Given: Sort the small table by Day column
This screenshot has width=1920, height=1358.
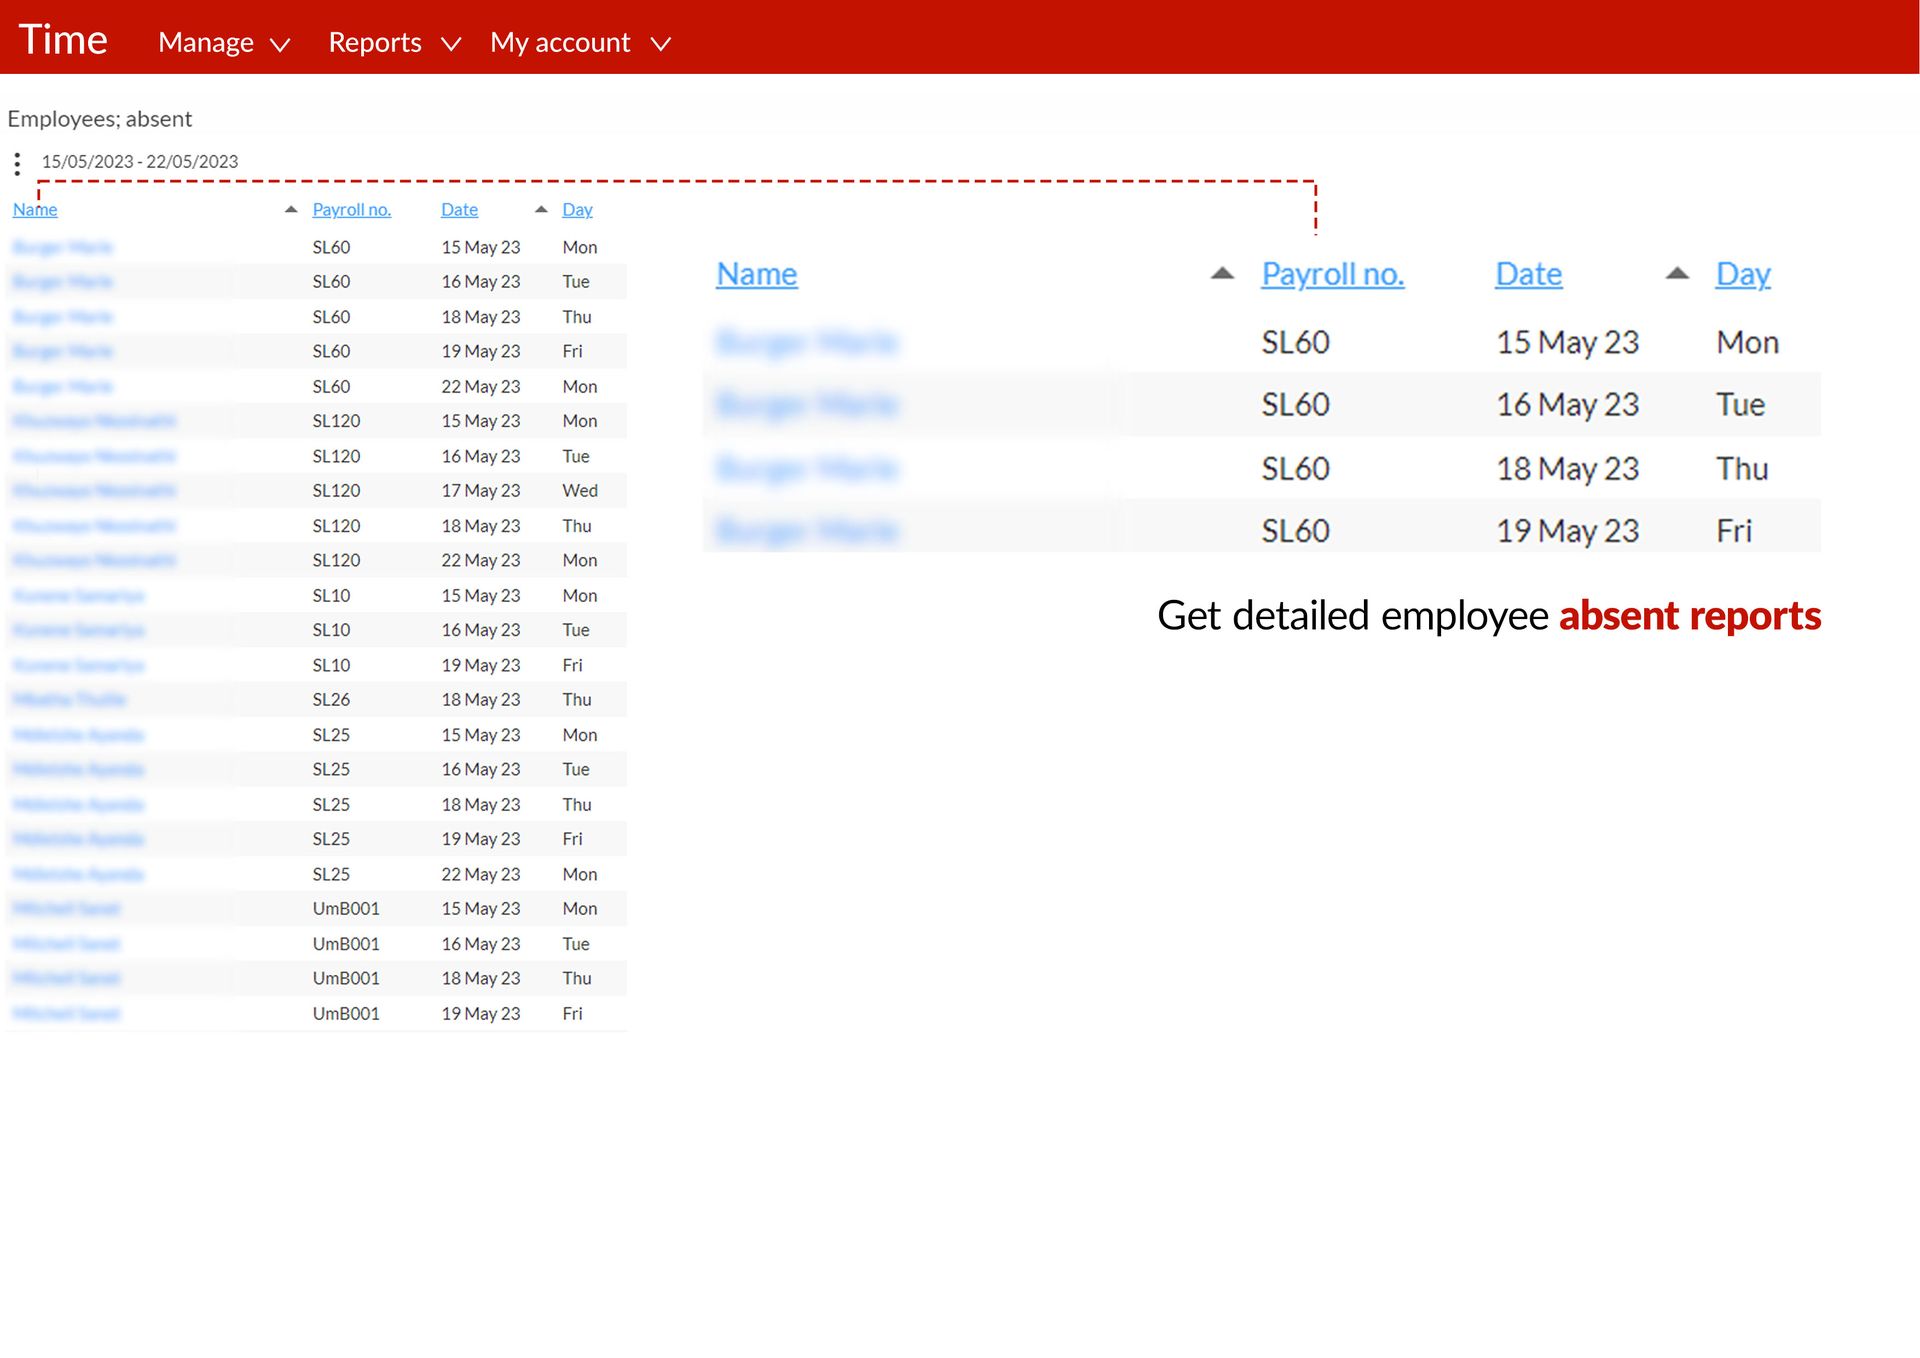Looking at the screenshot, I should point(577,210).
